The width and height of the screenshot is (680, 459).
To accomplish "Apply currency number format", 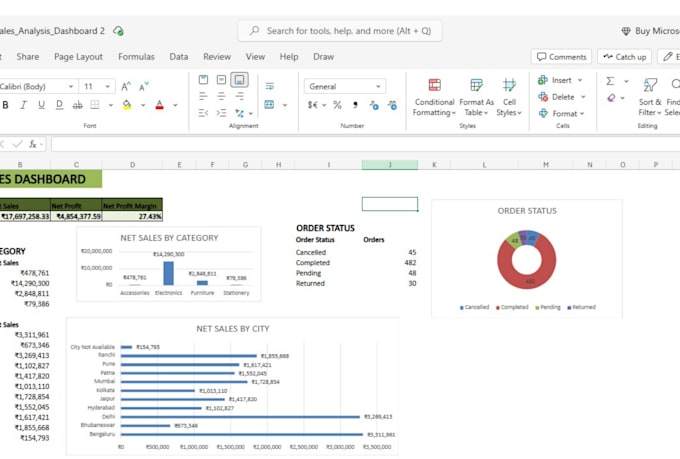I will (313, 105).
